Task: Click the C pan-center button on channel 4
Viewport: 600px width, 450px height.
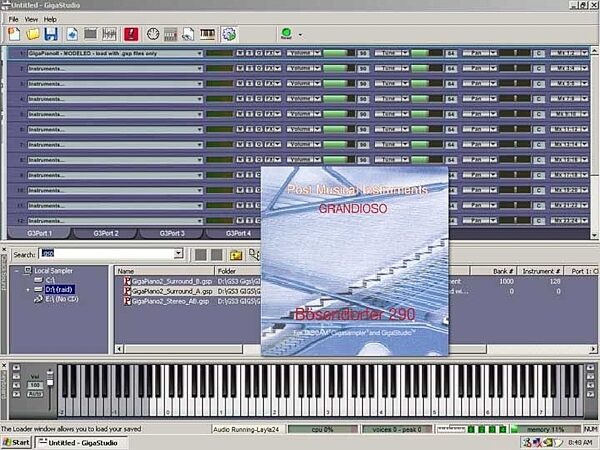Action: 539,99
